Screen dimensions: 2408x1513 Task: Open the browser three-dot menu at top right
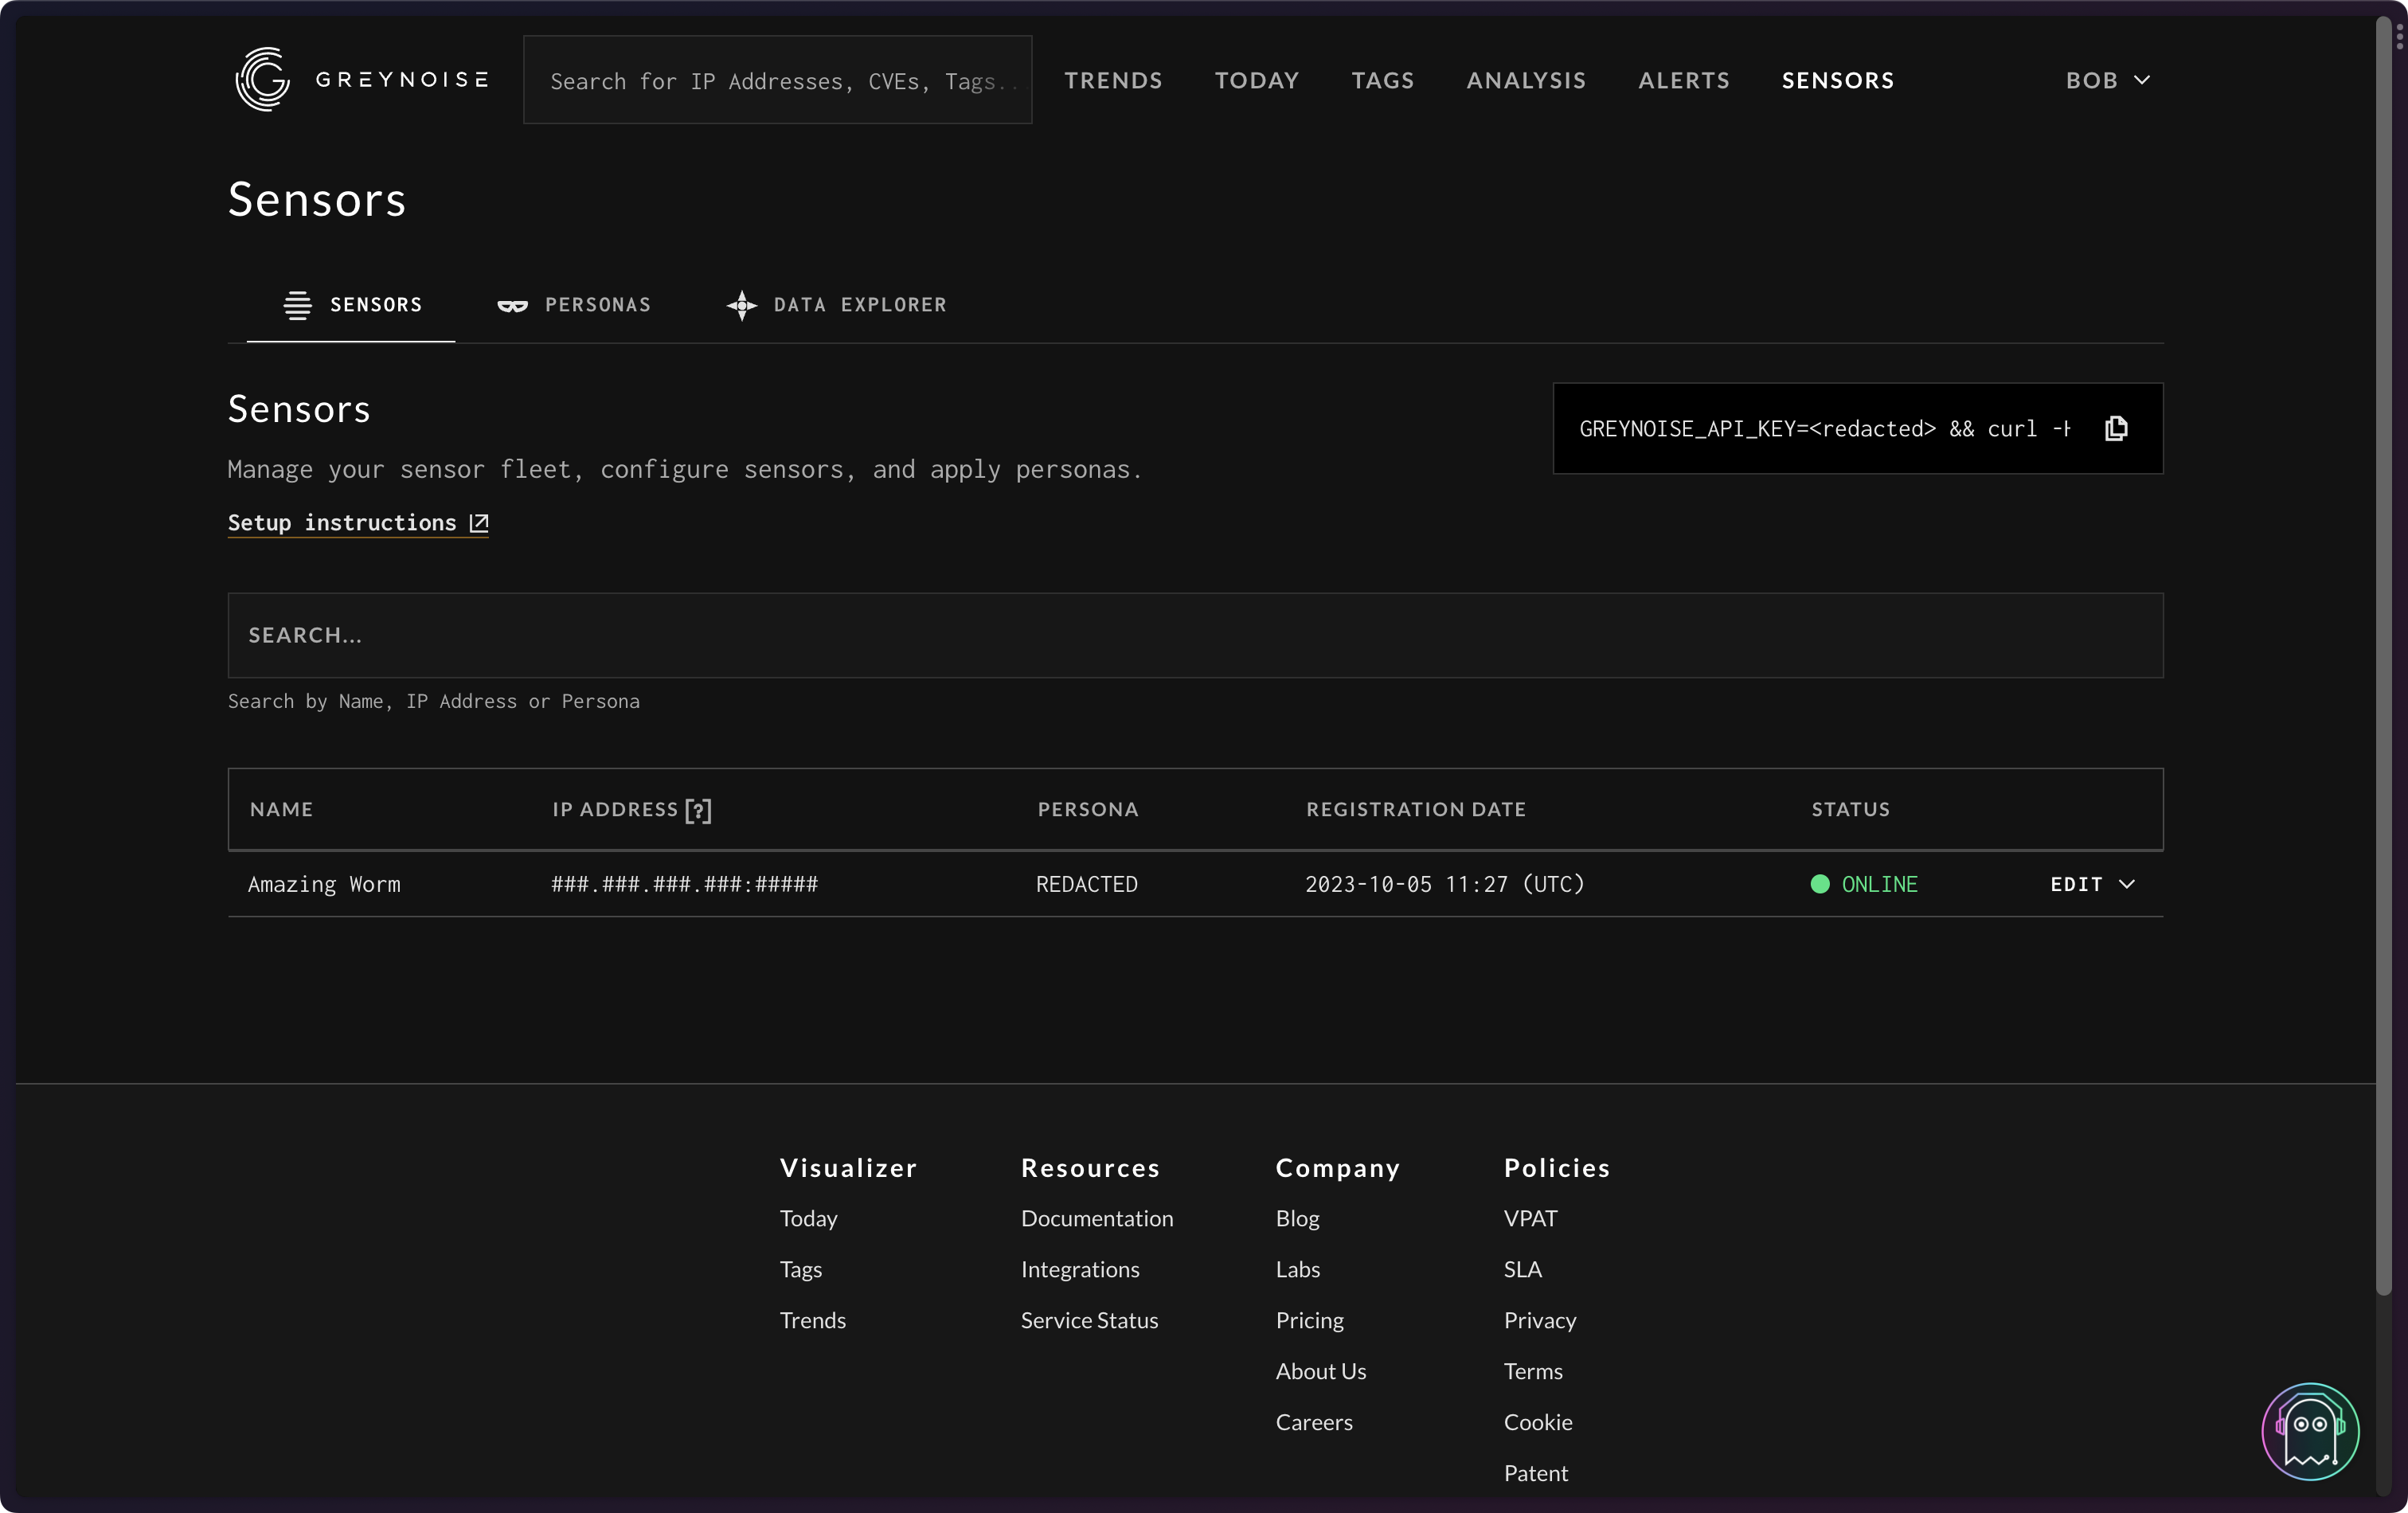click(2399, 37)
